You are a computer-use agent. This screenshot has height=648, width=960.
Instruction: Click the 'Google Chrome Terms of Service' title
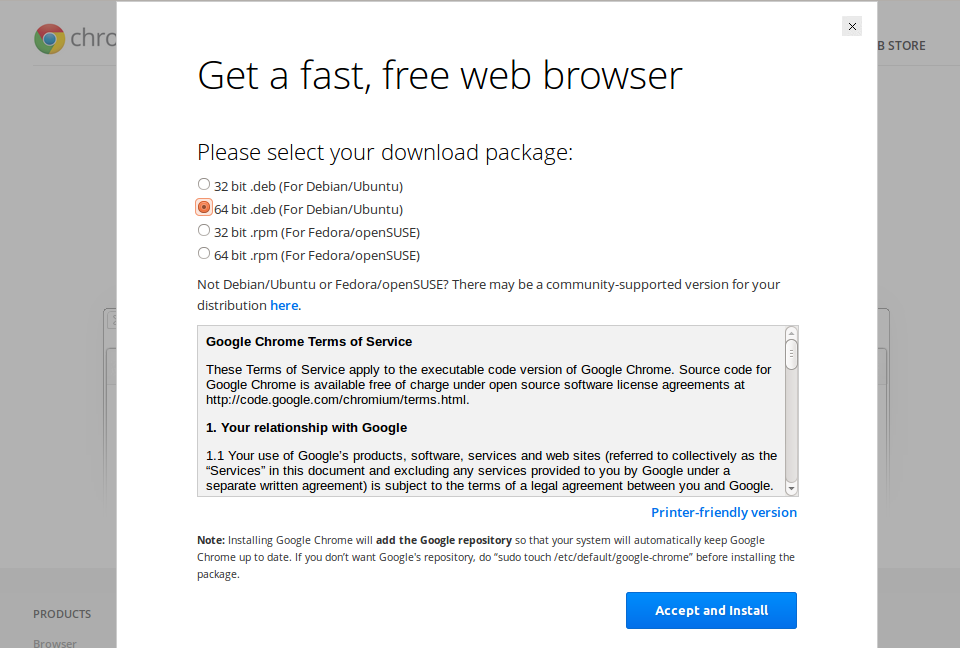click(x=309, y=342)
